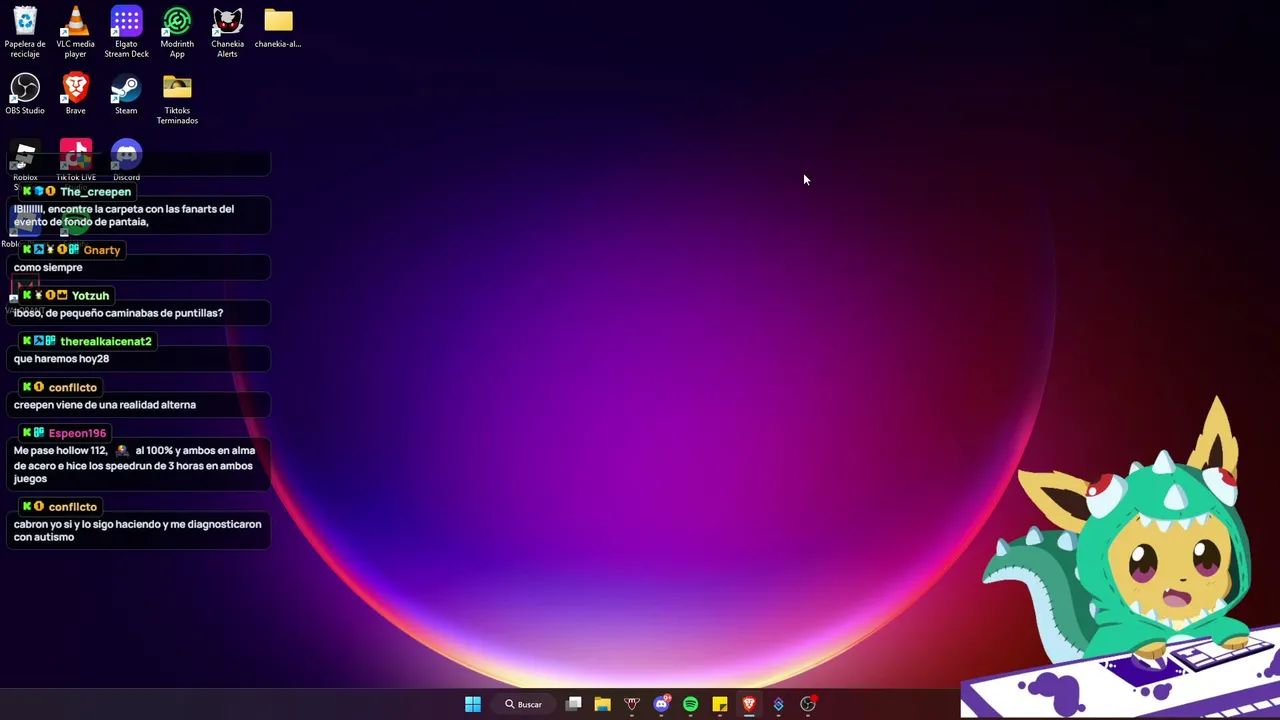Screen dimensions: 1280x720
Task: Click the username Gnarty in chat
Action: (x=102, y=250)
